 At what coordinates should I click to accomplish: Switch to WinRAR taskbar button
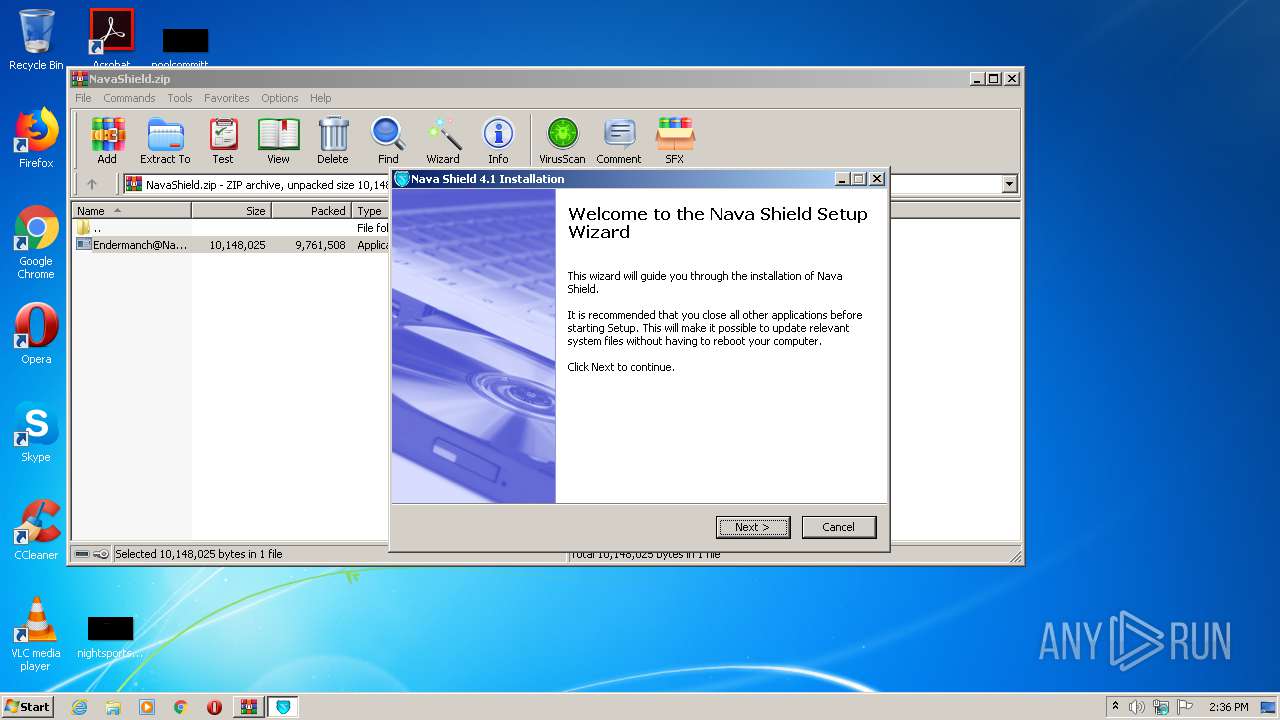click(x=249, y=707)
